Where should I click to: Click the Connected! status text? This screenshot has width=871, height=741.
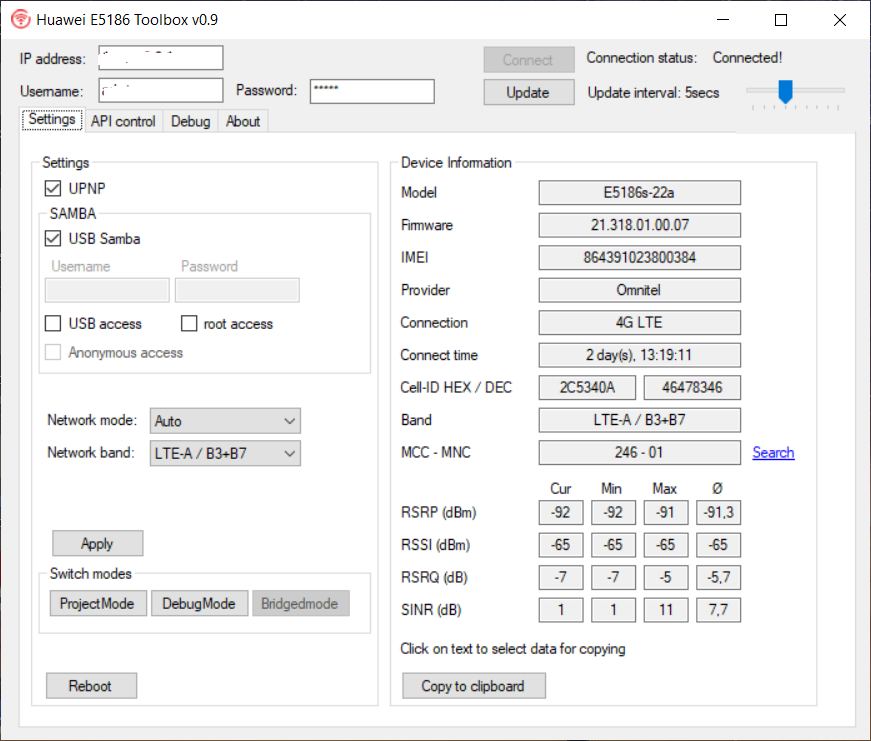click(x=747, y=58)
